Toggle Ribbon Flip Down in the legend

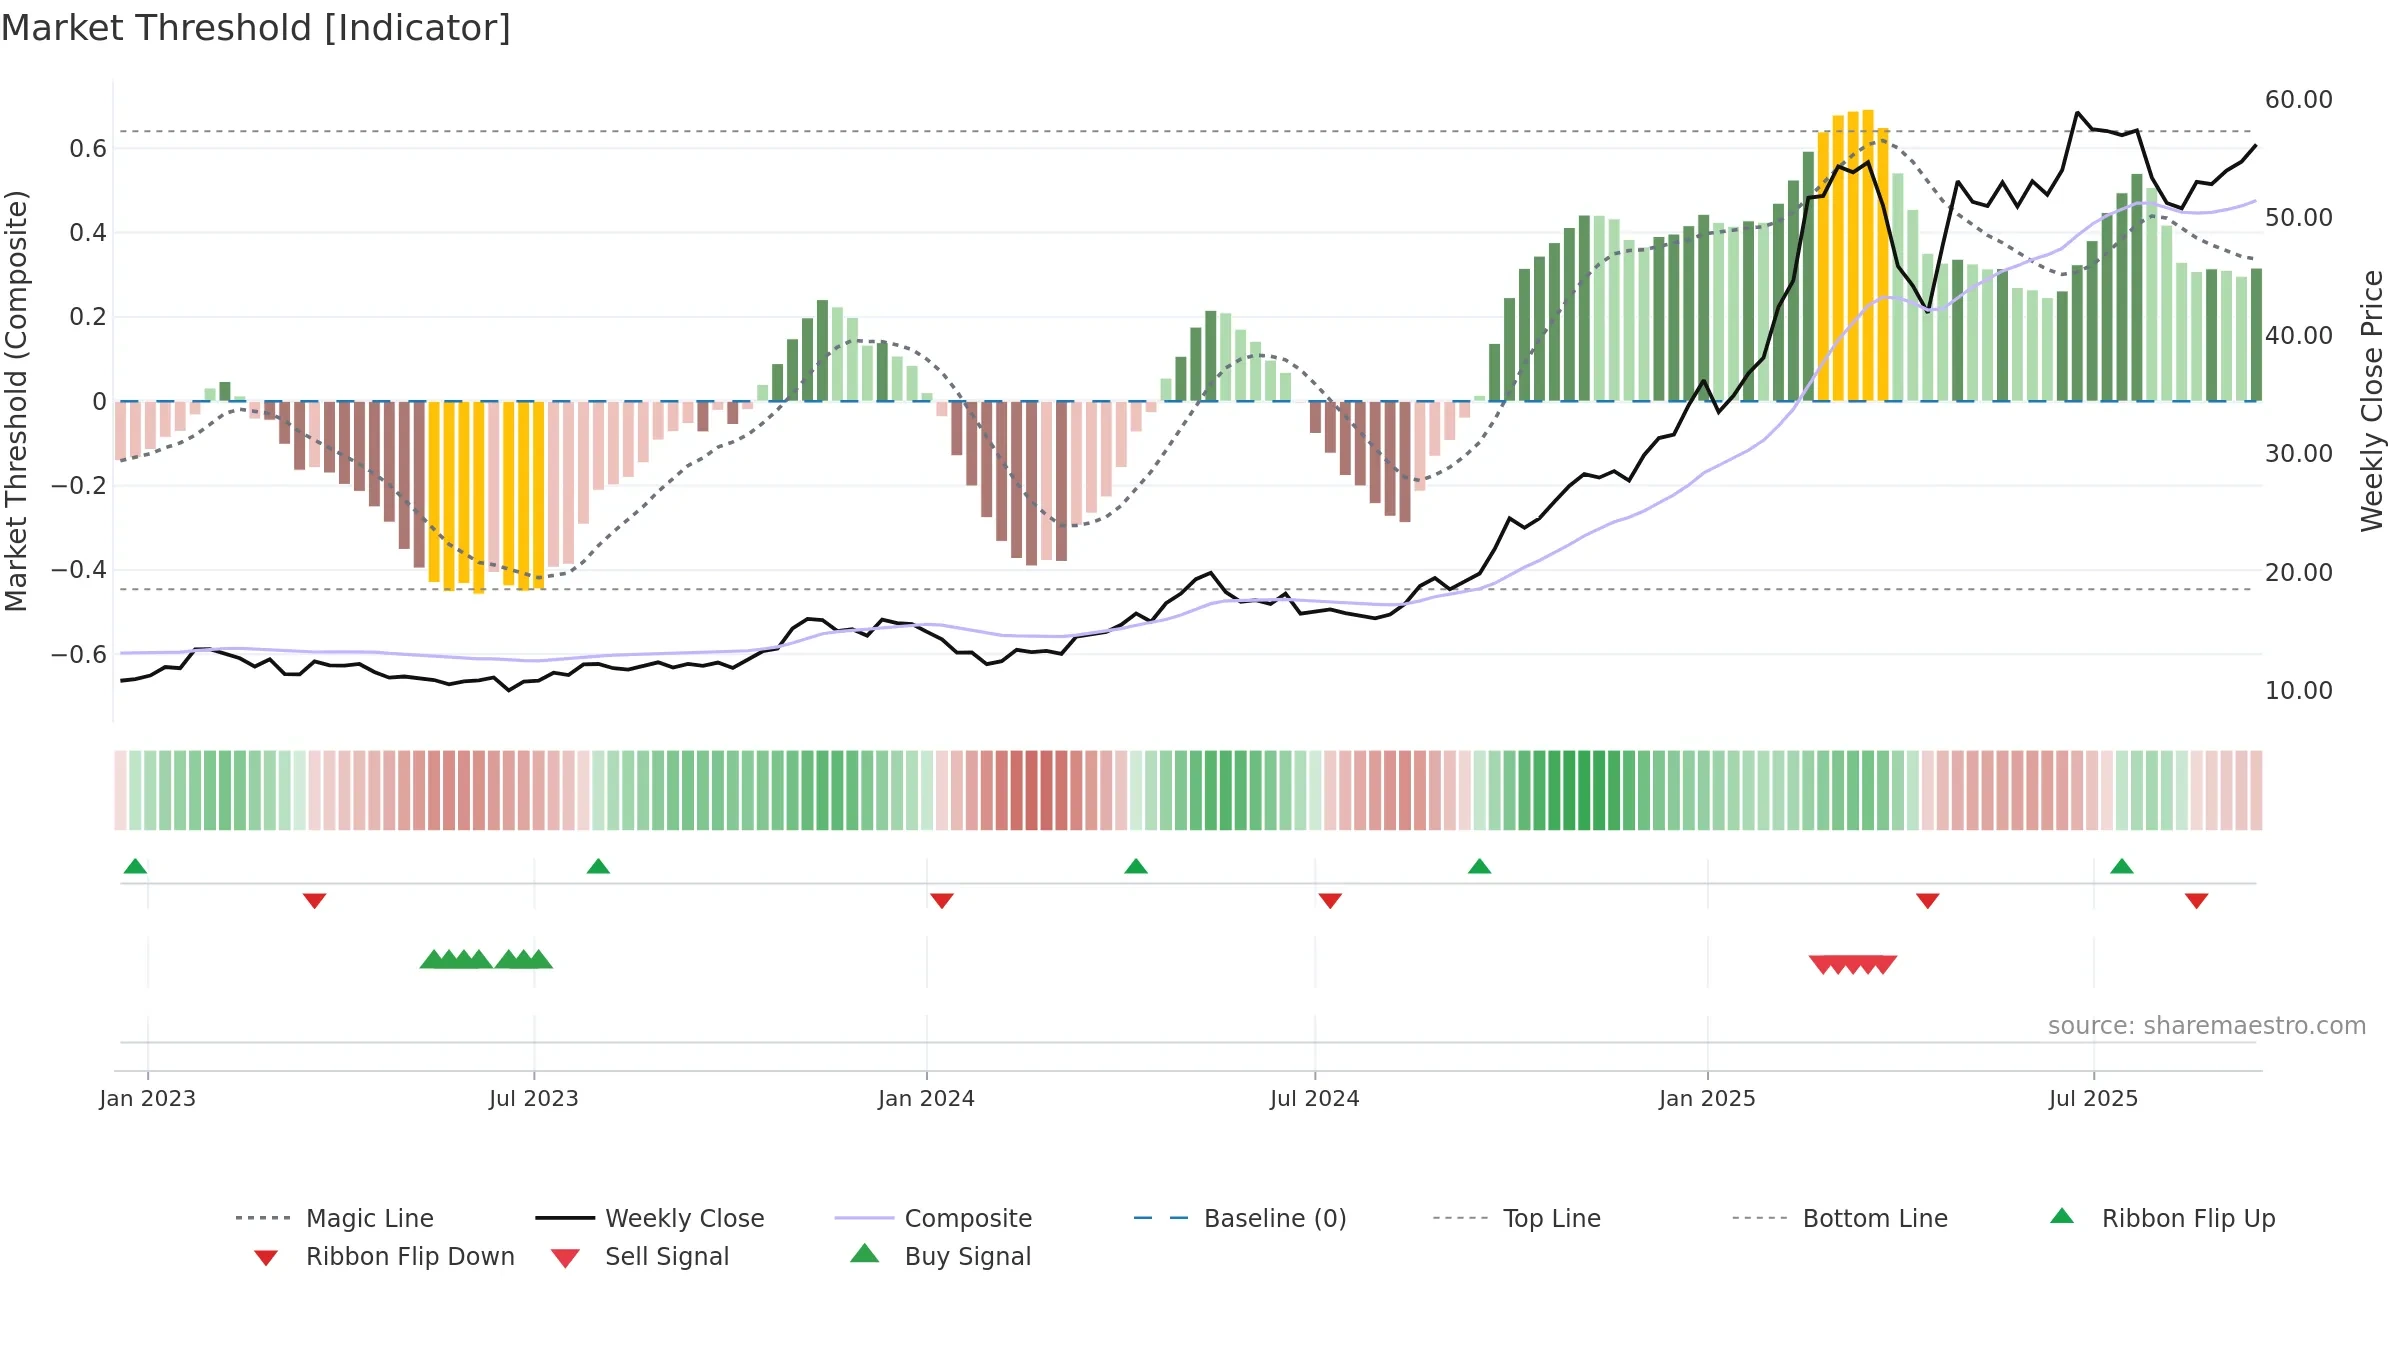tap(384, 1256)
